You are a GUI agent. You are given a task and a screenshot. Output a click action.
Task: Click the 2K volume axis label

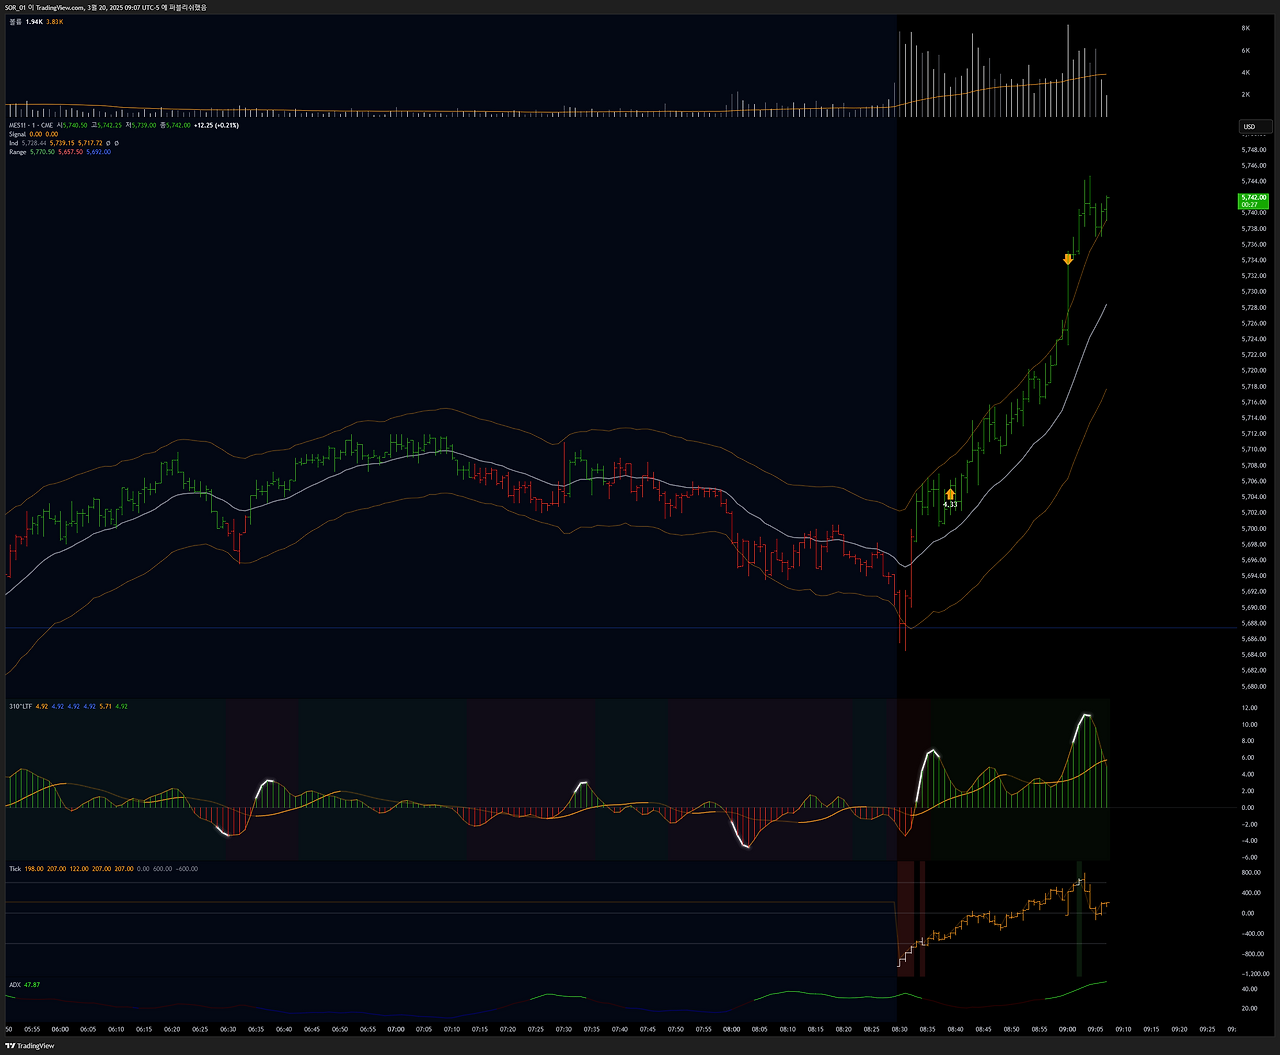(x=1246, y=94)
